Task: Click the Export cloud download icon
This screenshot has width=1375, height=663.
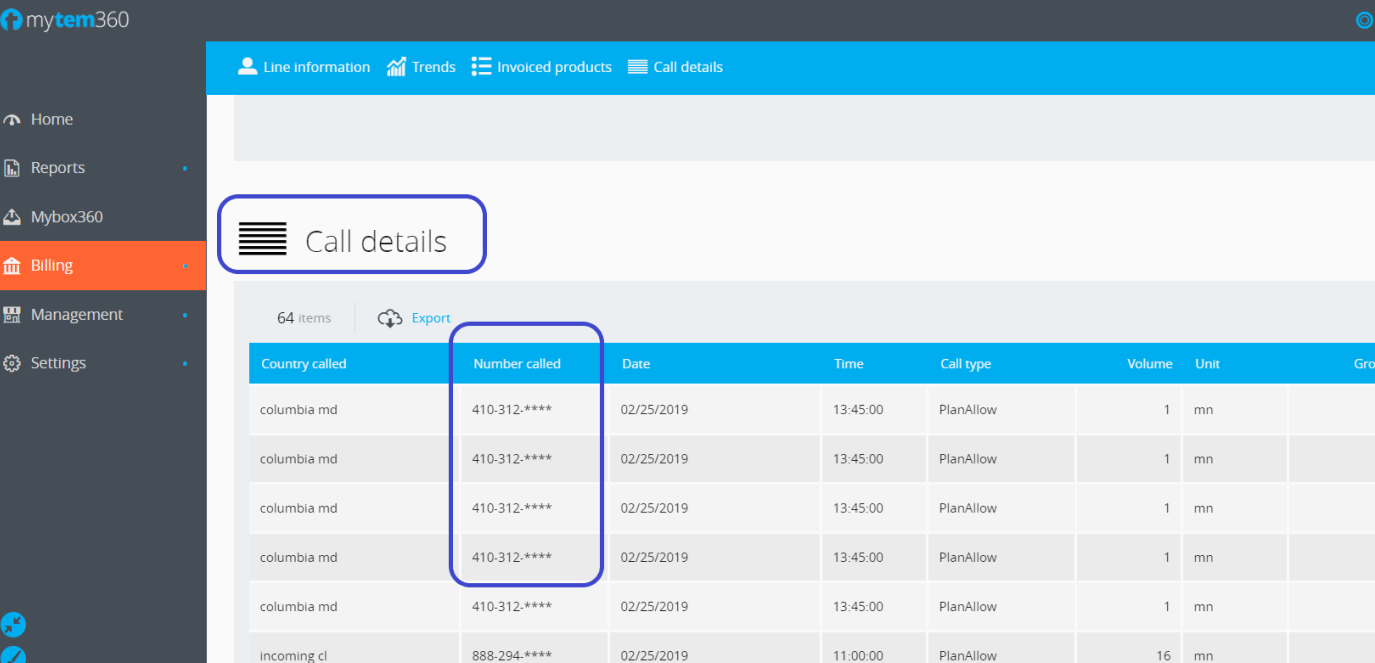Action: point(390,318)
